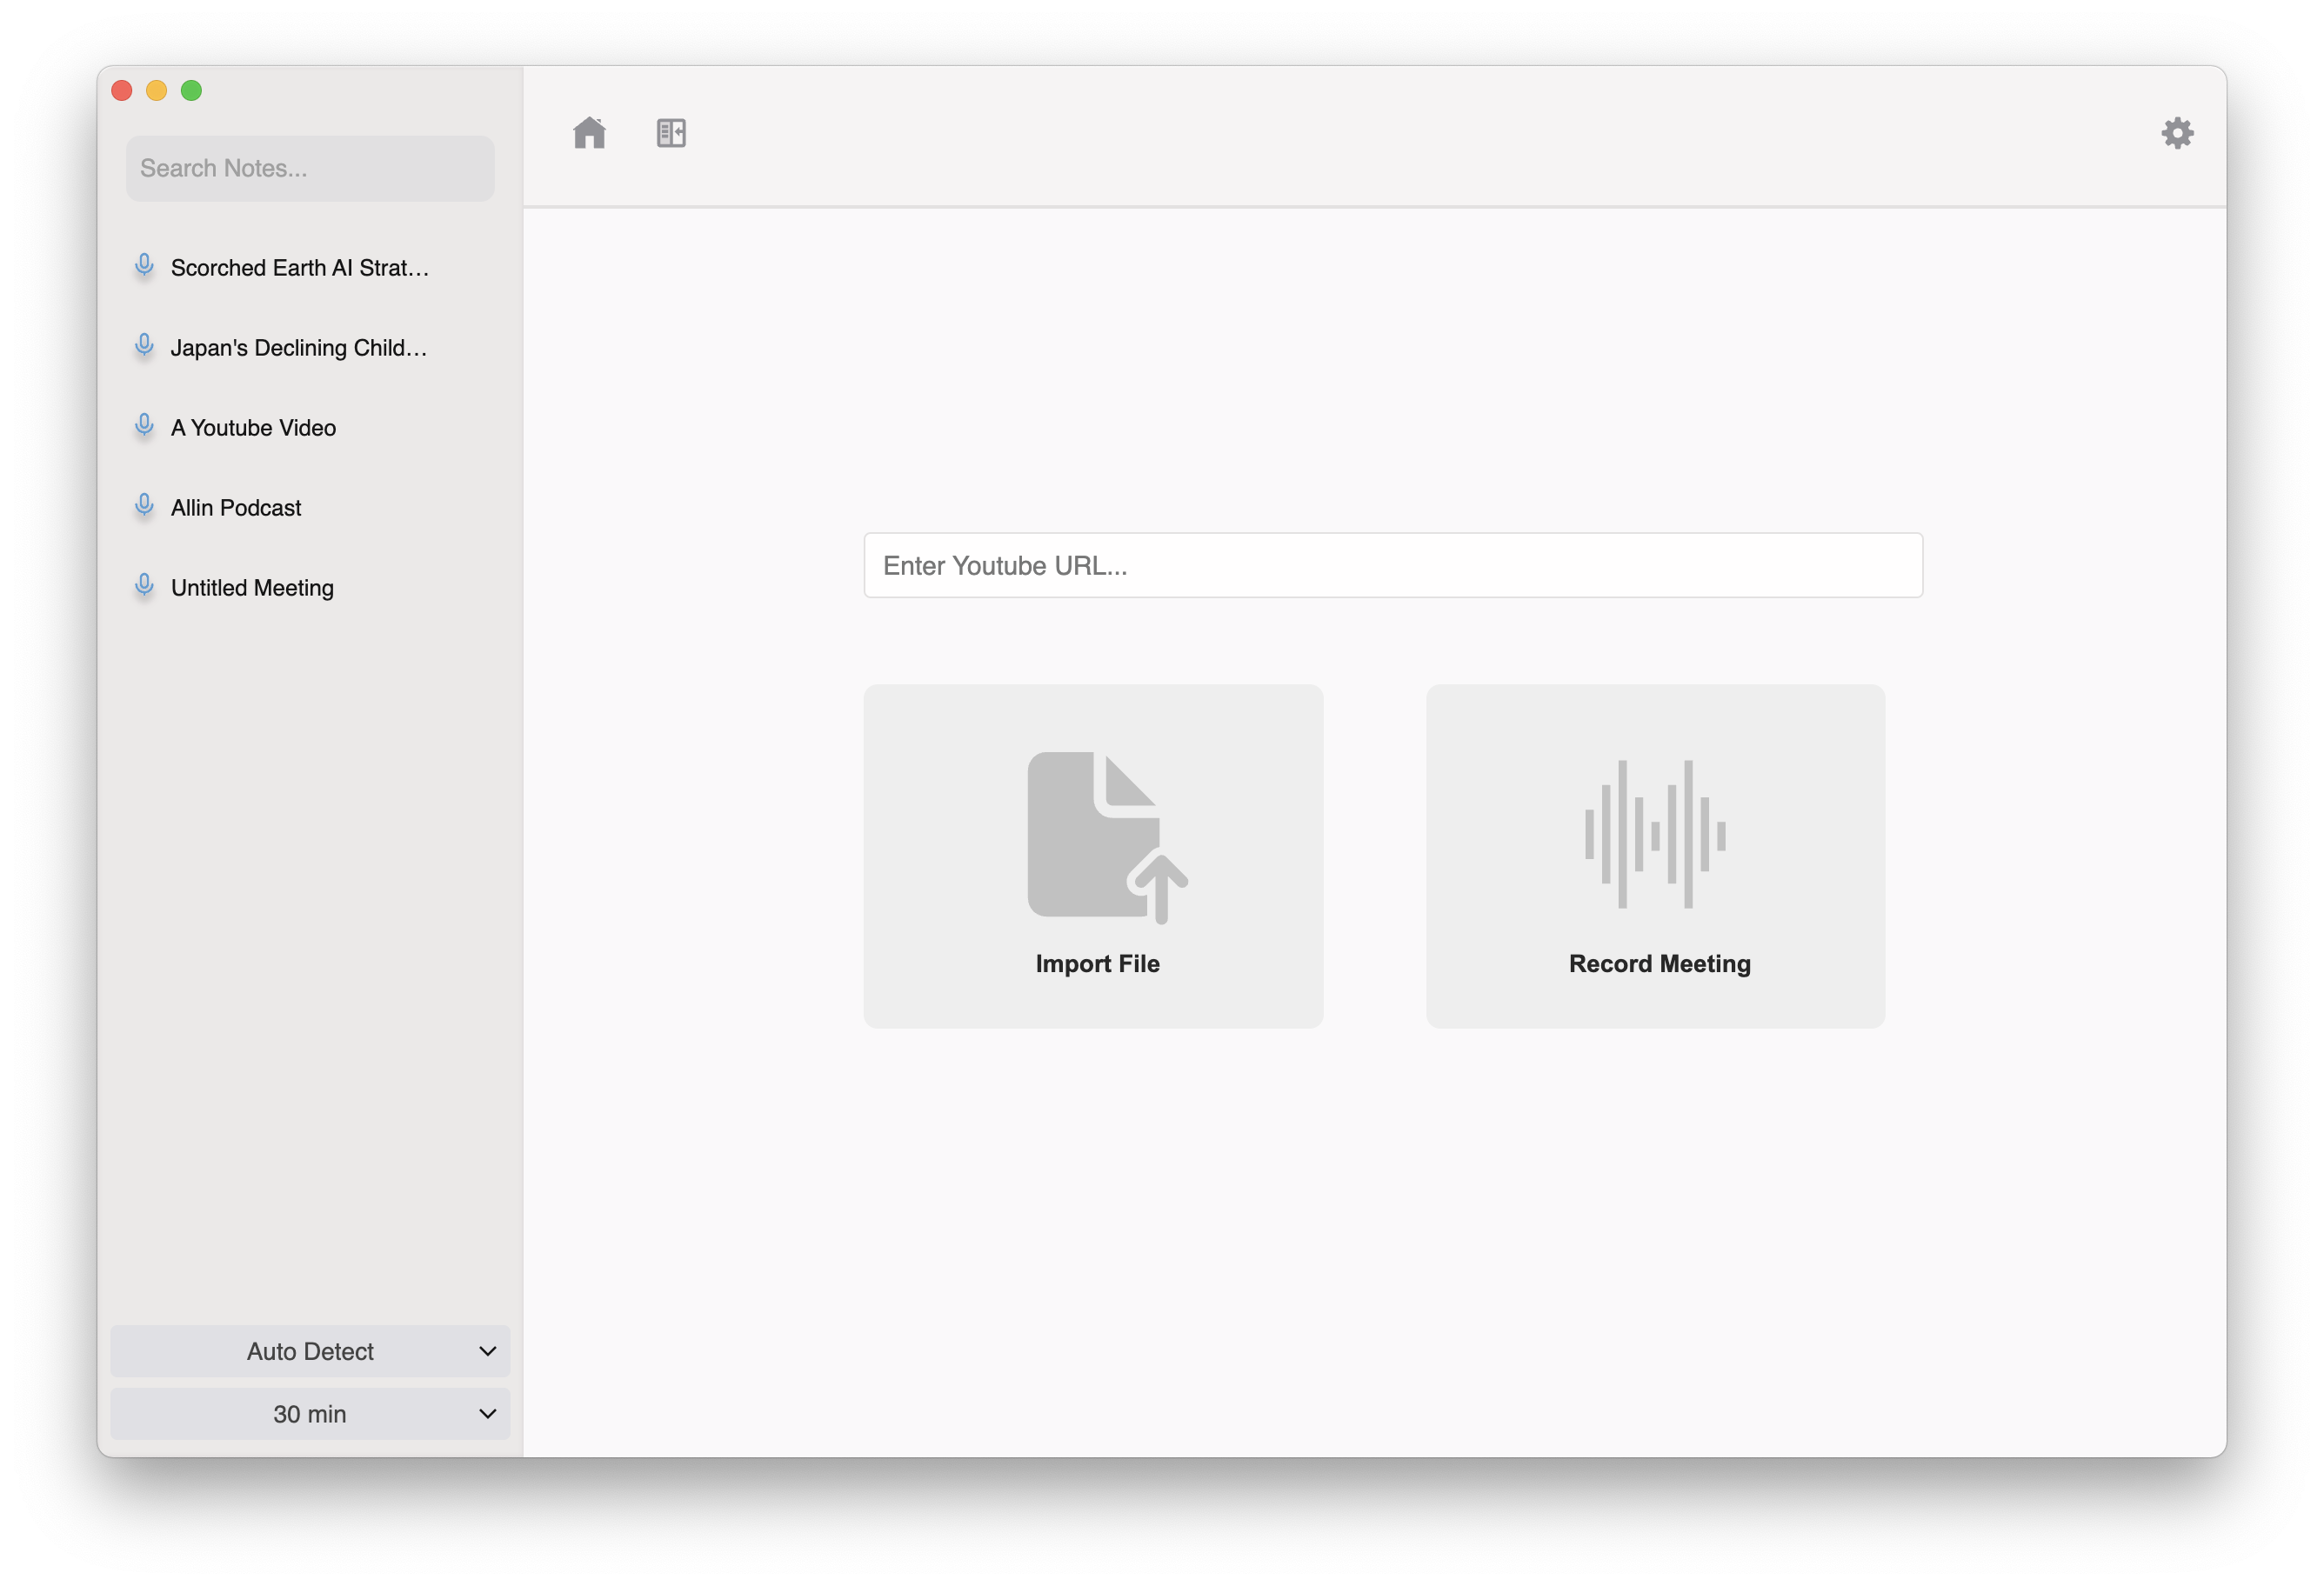Open the home screen view
This screenshot has height=1586, width=2324.
tap(591, 132)
